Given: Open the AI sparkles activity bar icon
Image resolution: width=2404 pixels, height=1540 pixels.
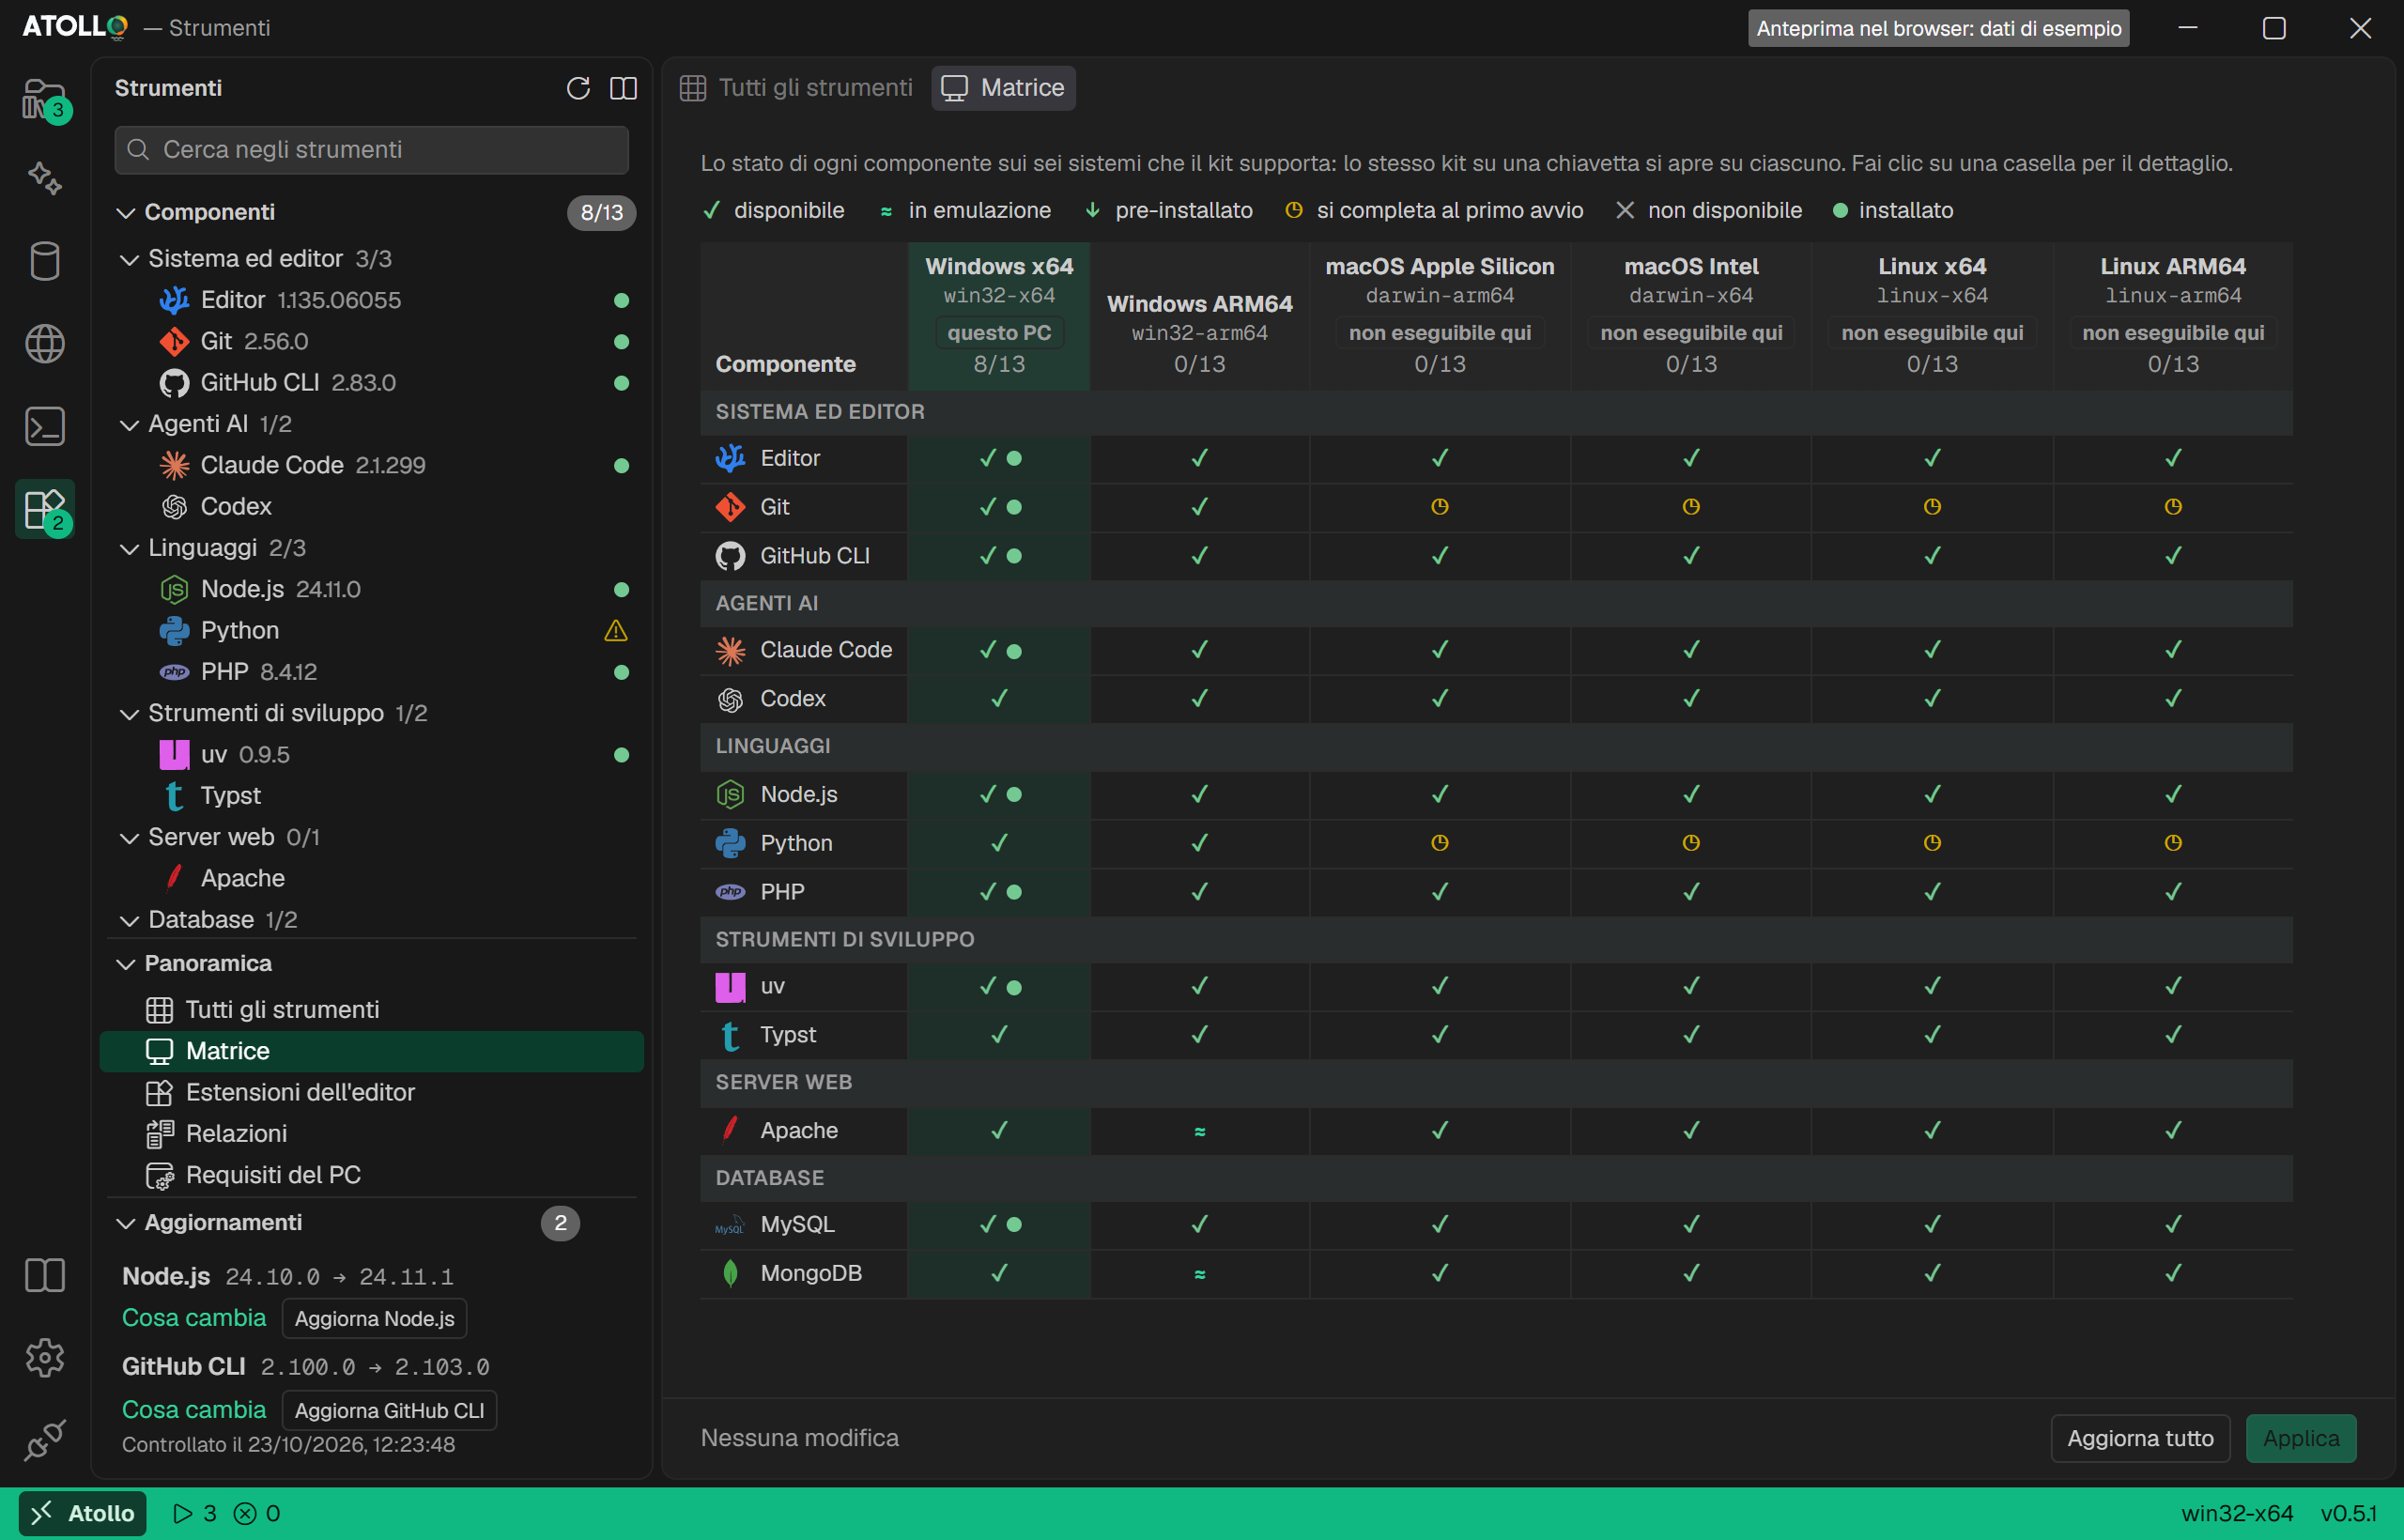Looking at the screenshot, I should click(x=45, y=179).
